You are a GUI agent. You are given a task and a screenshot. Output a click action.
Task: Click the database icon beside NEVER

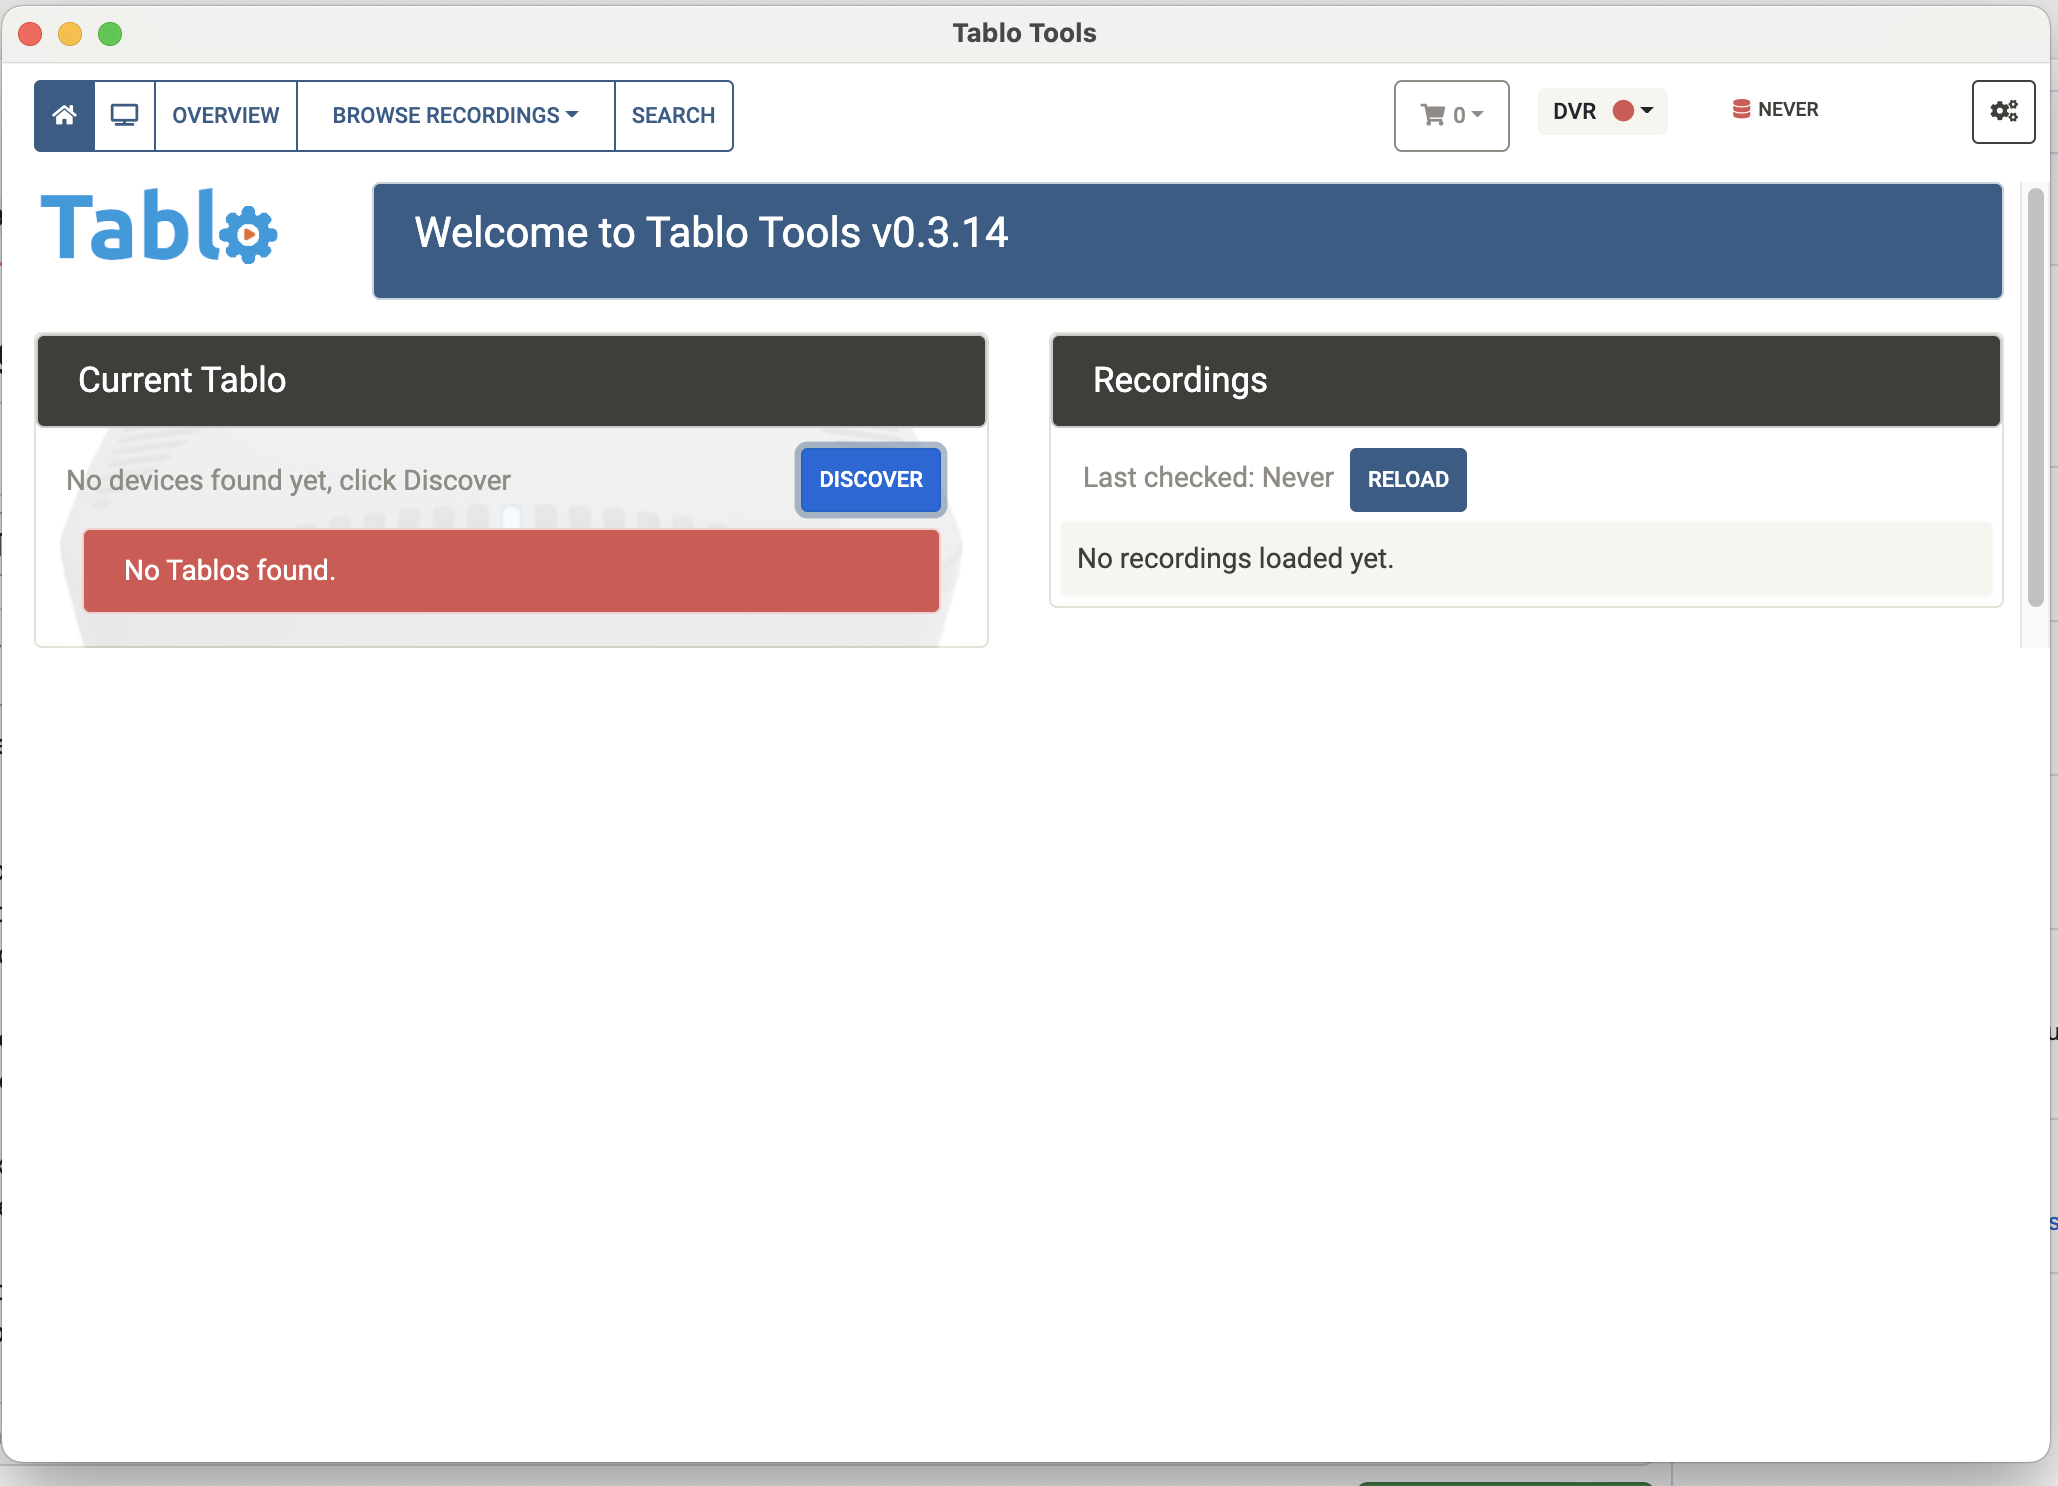coord(1741,109)
